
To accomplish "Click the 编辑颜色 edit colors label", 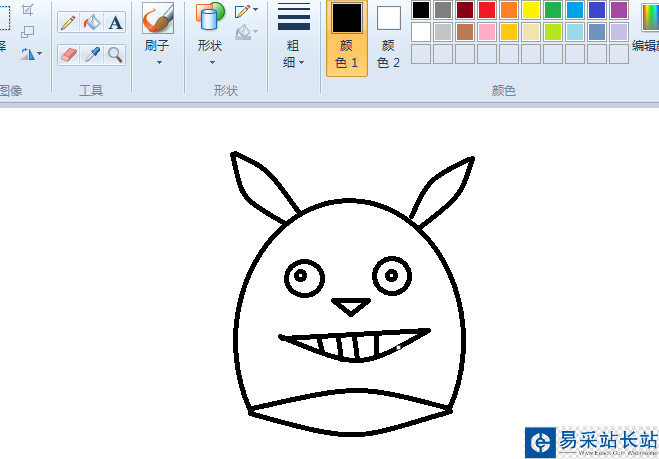I will tap(645, 45).
